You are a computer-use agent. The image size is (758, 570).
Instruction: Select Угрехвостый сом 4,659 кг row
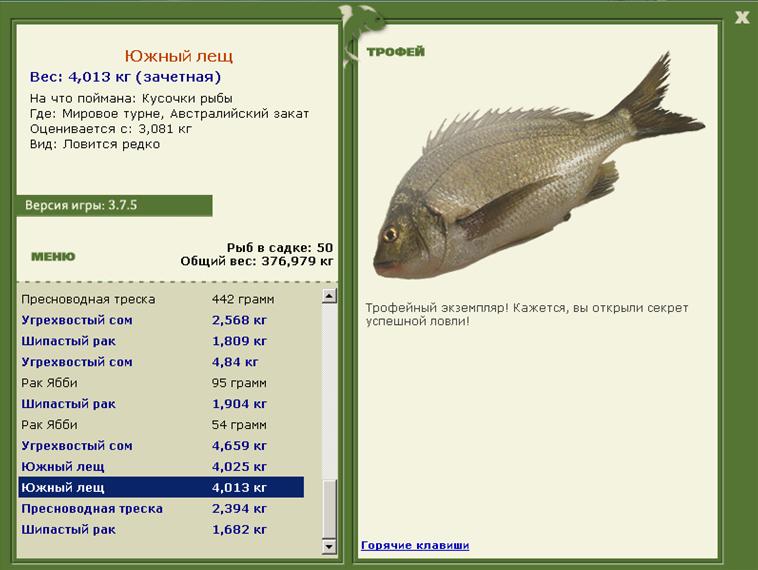coord(161,446)
